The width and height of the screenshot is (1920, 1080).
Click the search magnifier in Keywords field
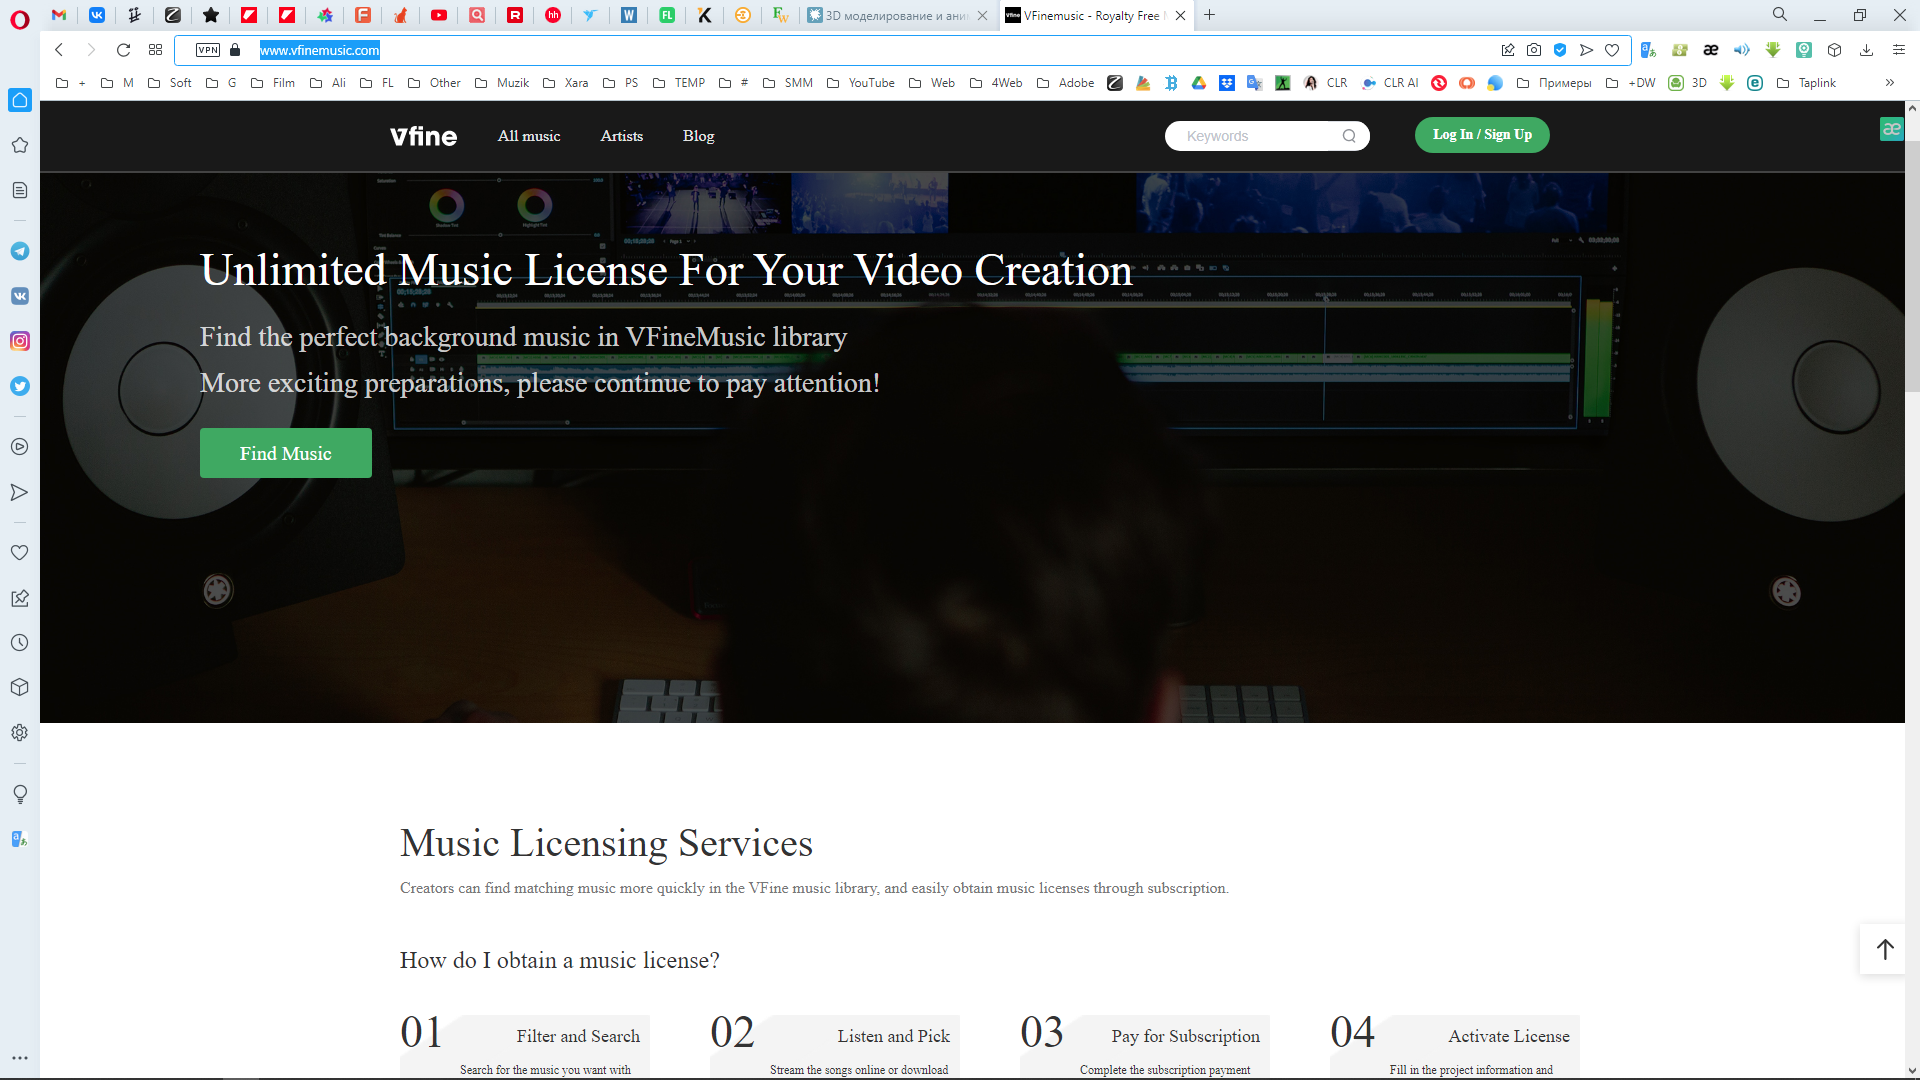(1349, 136)
